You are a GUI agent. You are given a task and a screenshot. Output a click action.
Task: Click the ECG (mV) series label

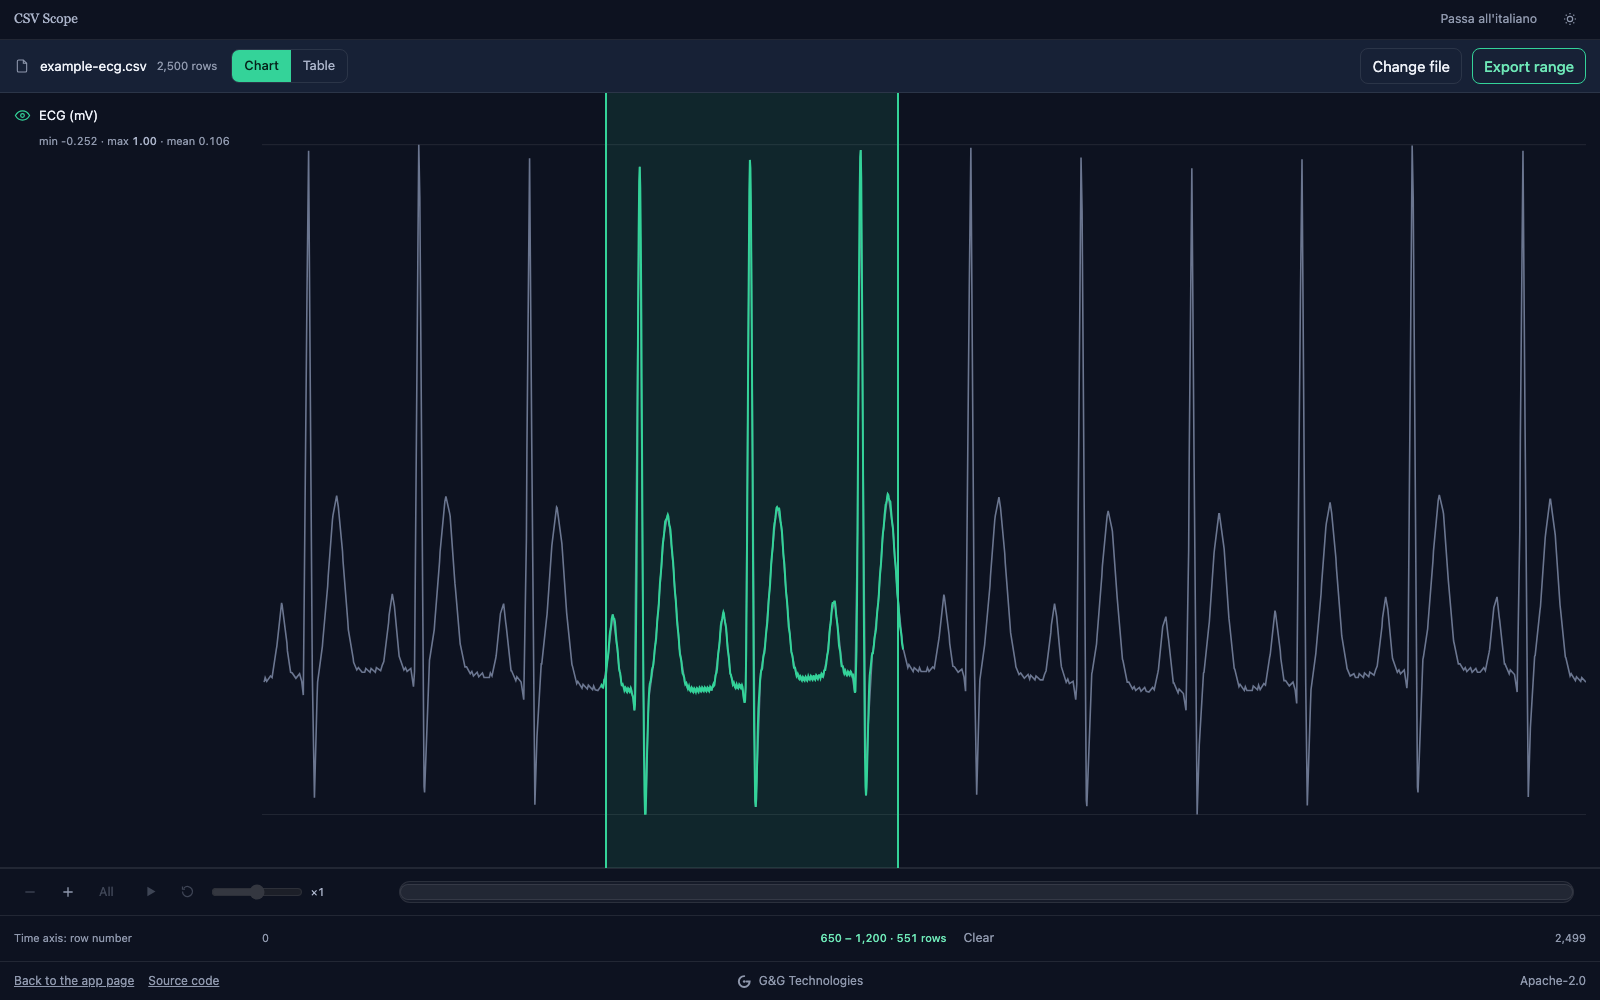coord(68,116)
